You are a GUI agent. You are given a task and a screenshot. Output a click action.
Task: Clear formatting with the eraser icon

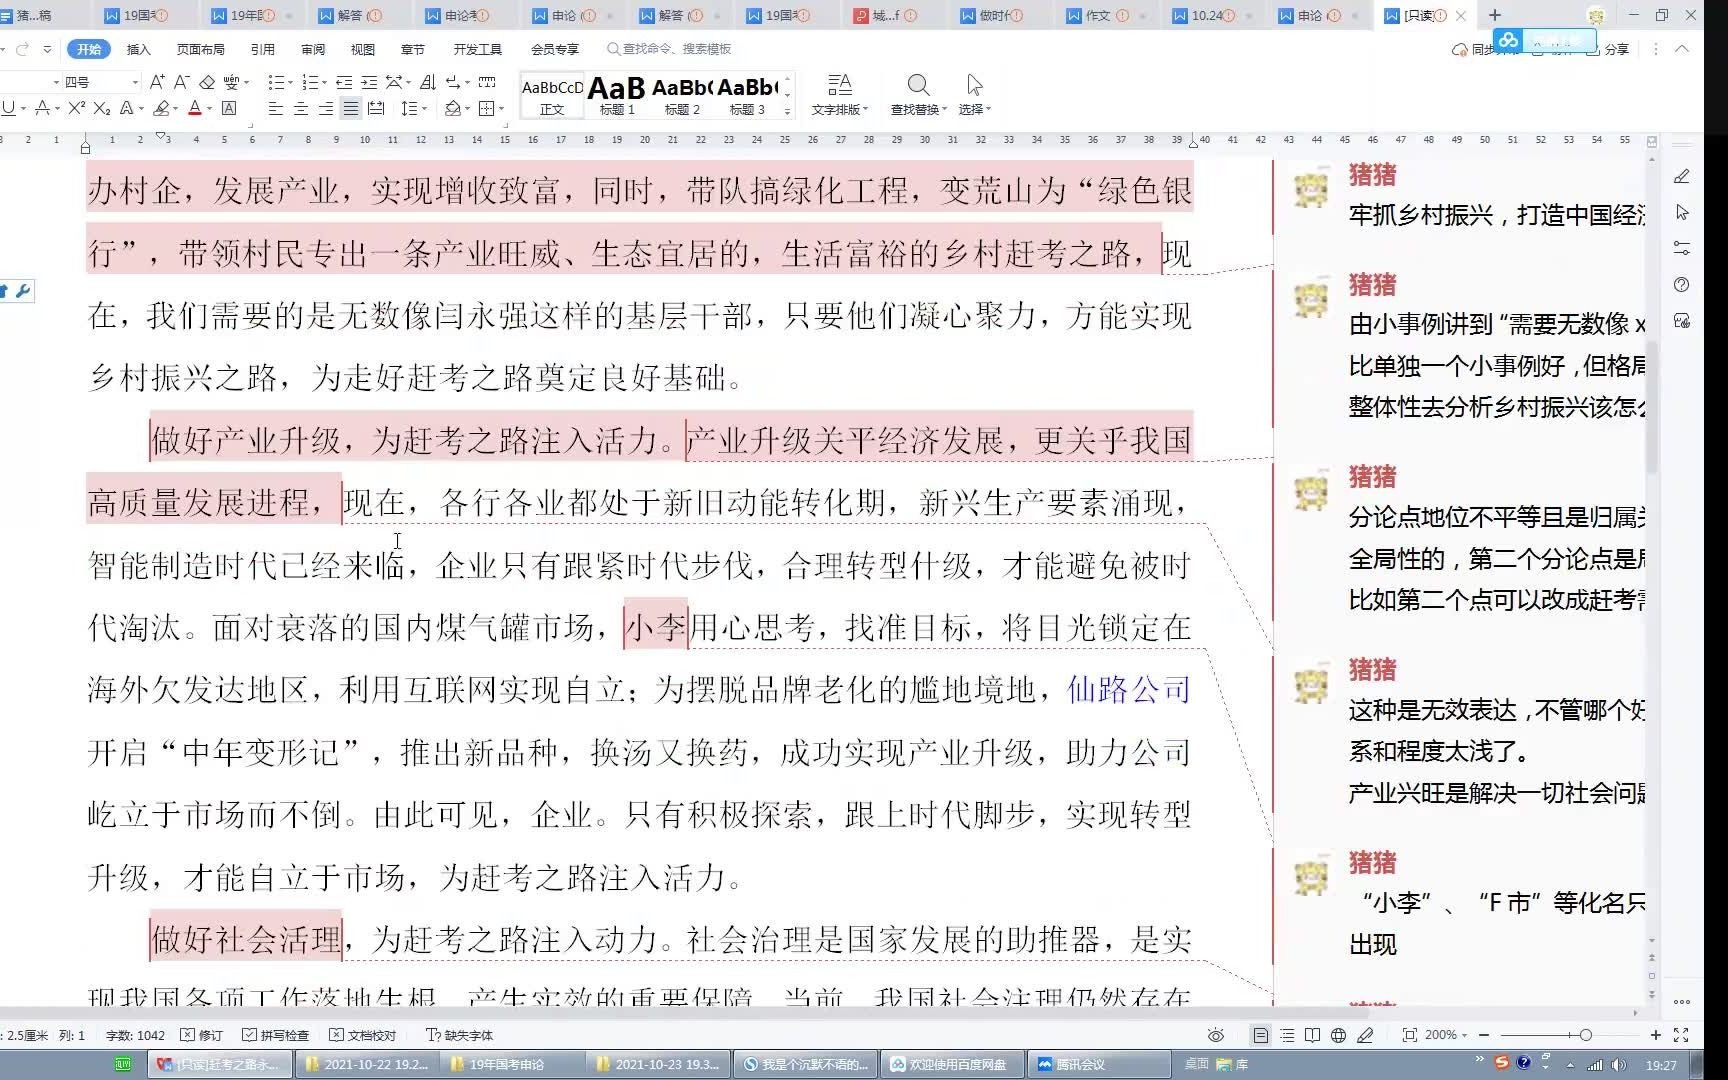point(207,82)
